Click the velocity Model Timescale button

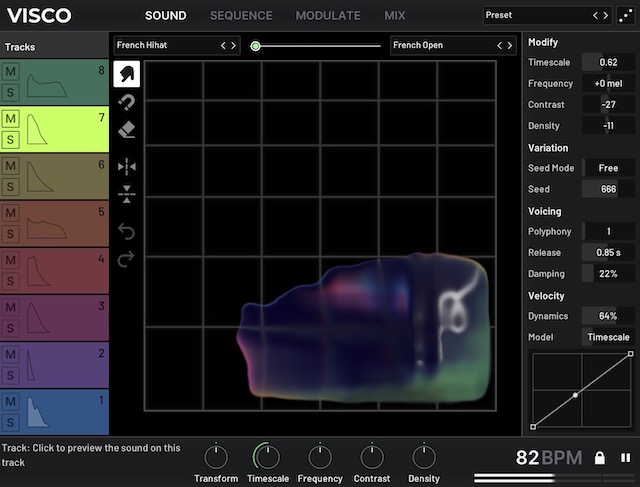tap(608, 337)
